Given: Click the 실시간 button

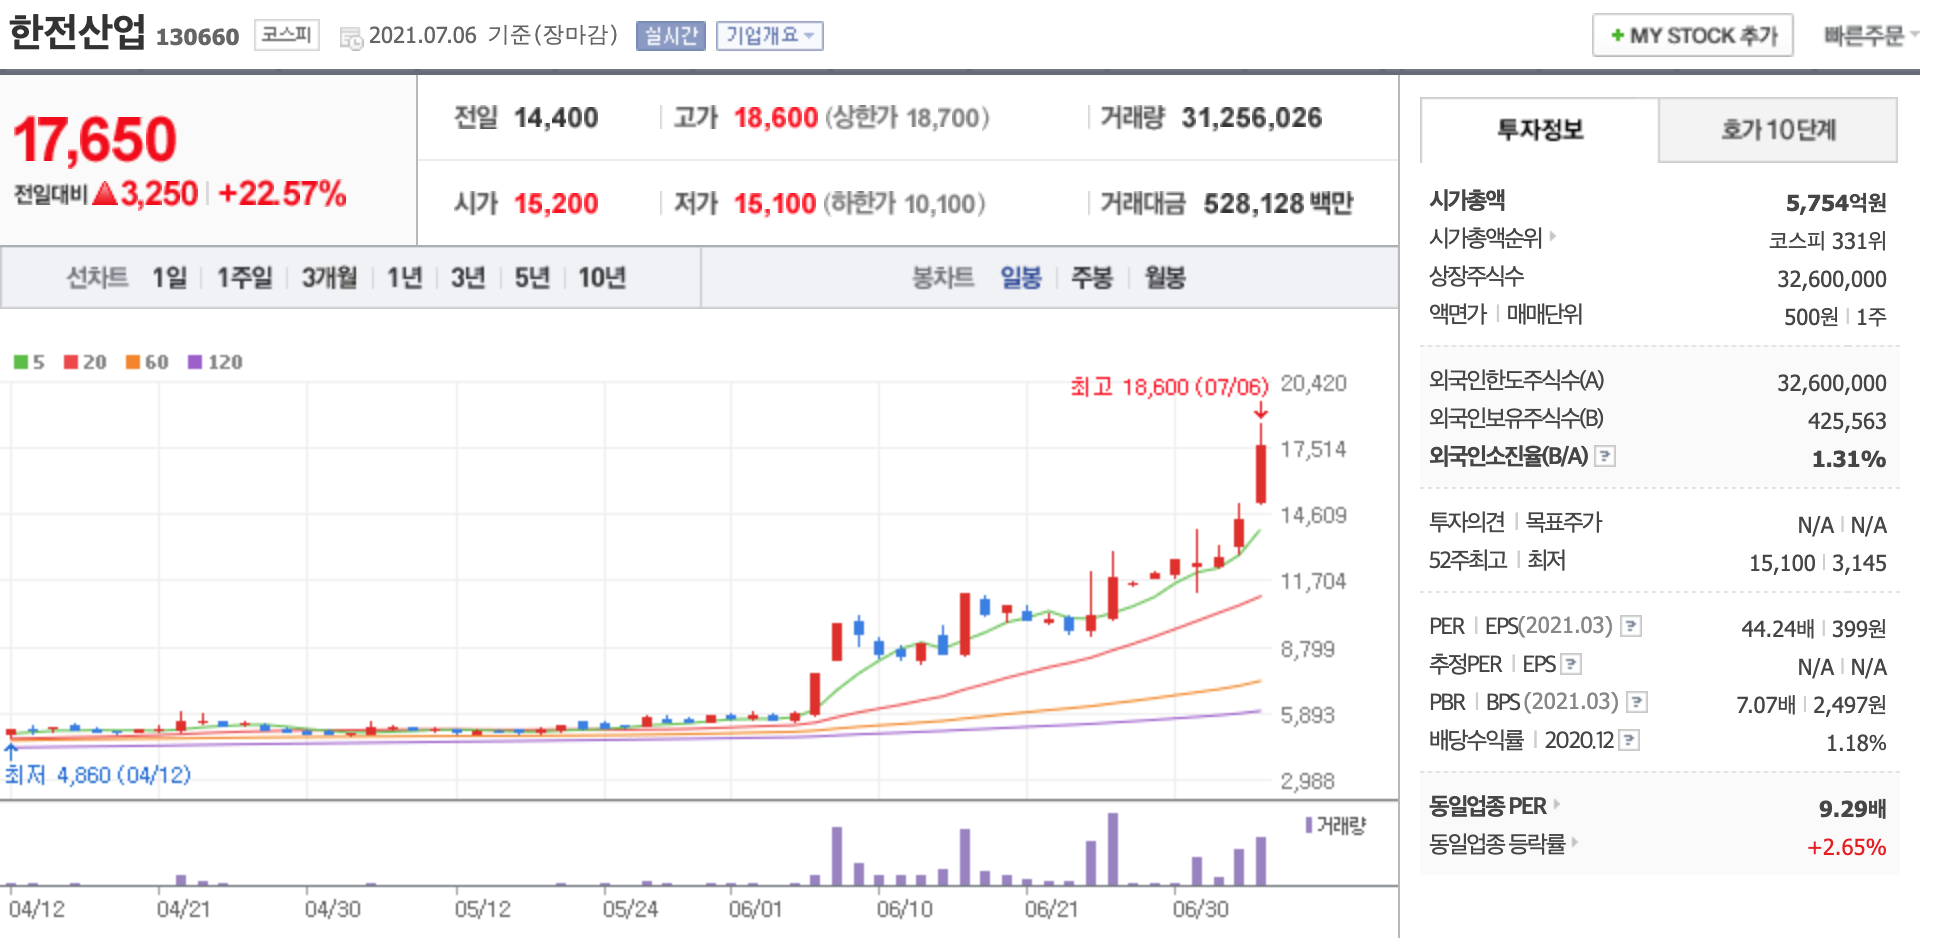Looking at the screenshot, I should (x=670, y=36).
